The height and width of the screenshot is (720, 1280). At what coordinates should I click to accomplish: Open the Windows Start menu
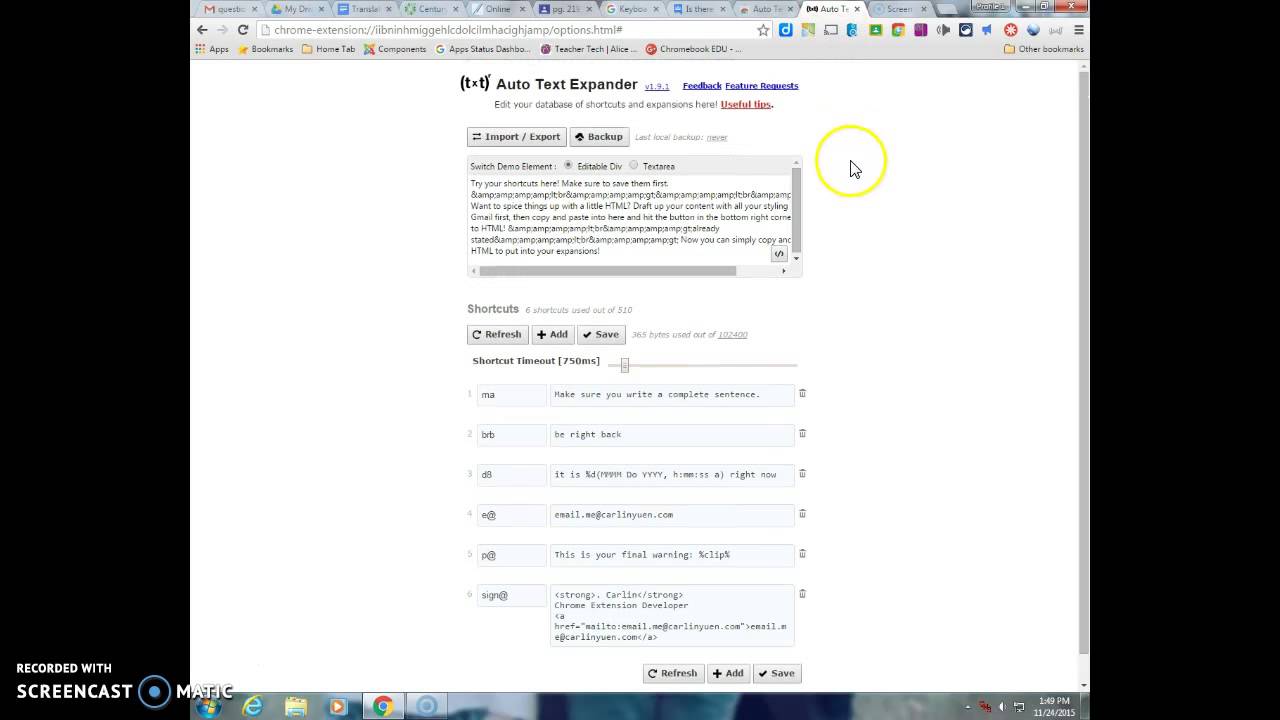(x=209, y=707)
